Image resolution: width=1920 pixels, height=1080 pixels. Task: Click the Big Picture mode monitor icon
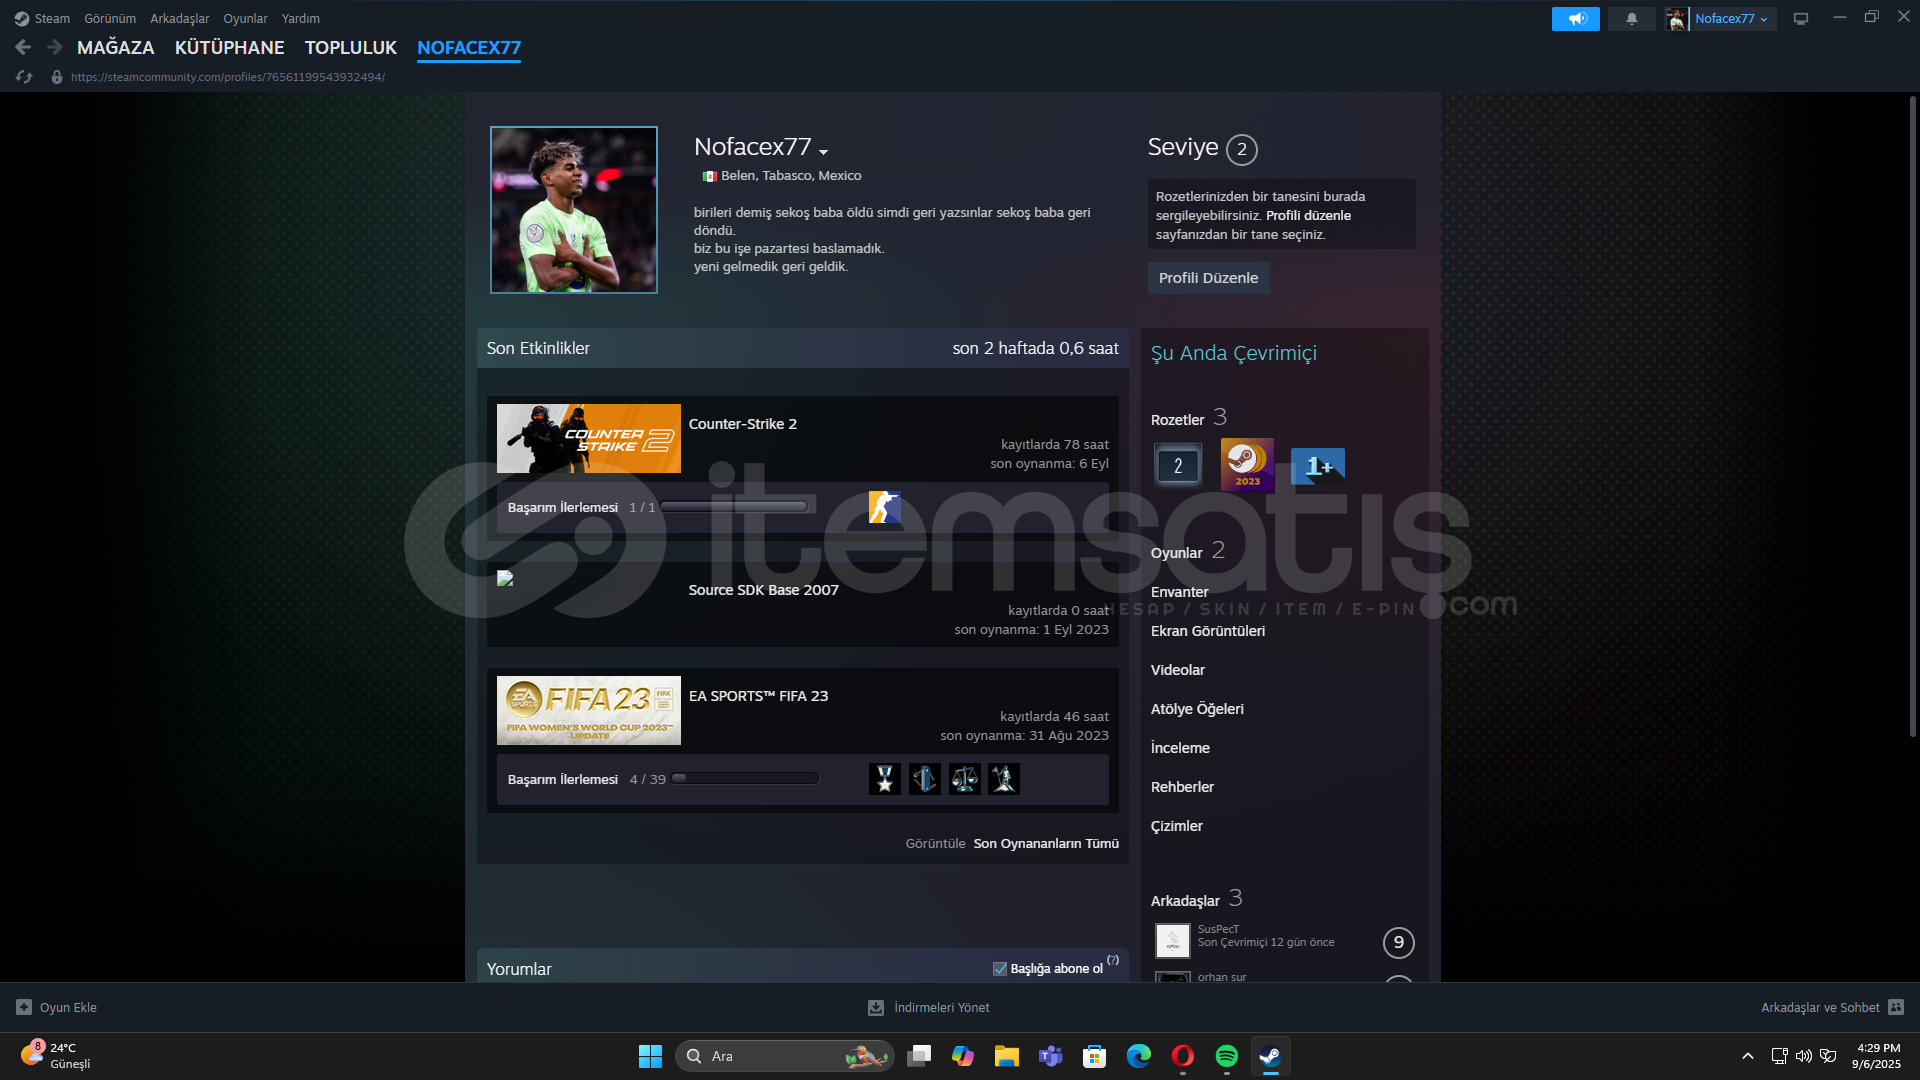[x=1800, y=19]
